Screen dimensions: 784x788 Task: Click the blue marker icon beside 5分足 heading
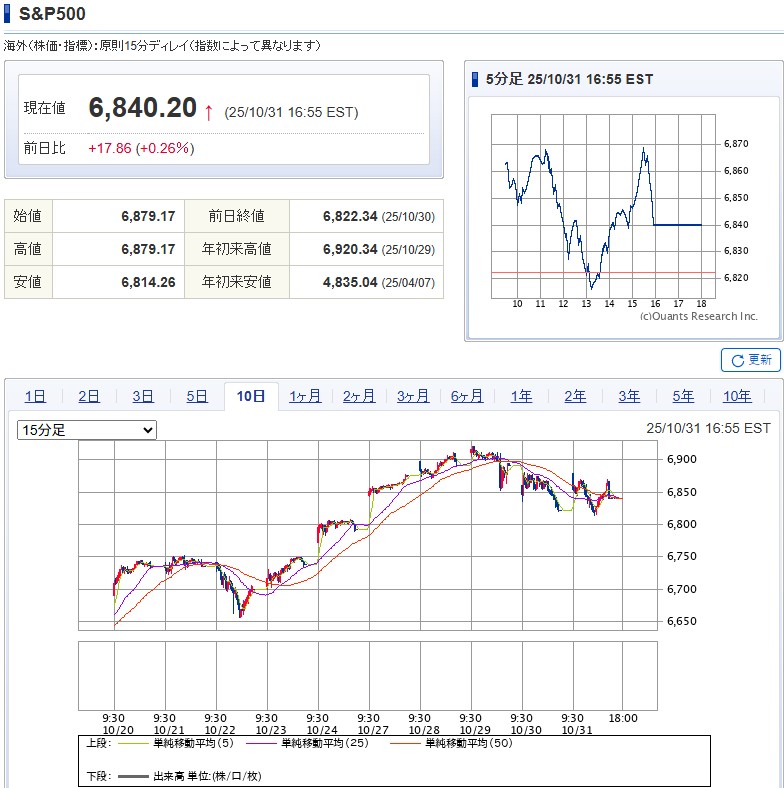click(476, 79)
